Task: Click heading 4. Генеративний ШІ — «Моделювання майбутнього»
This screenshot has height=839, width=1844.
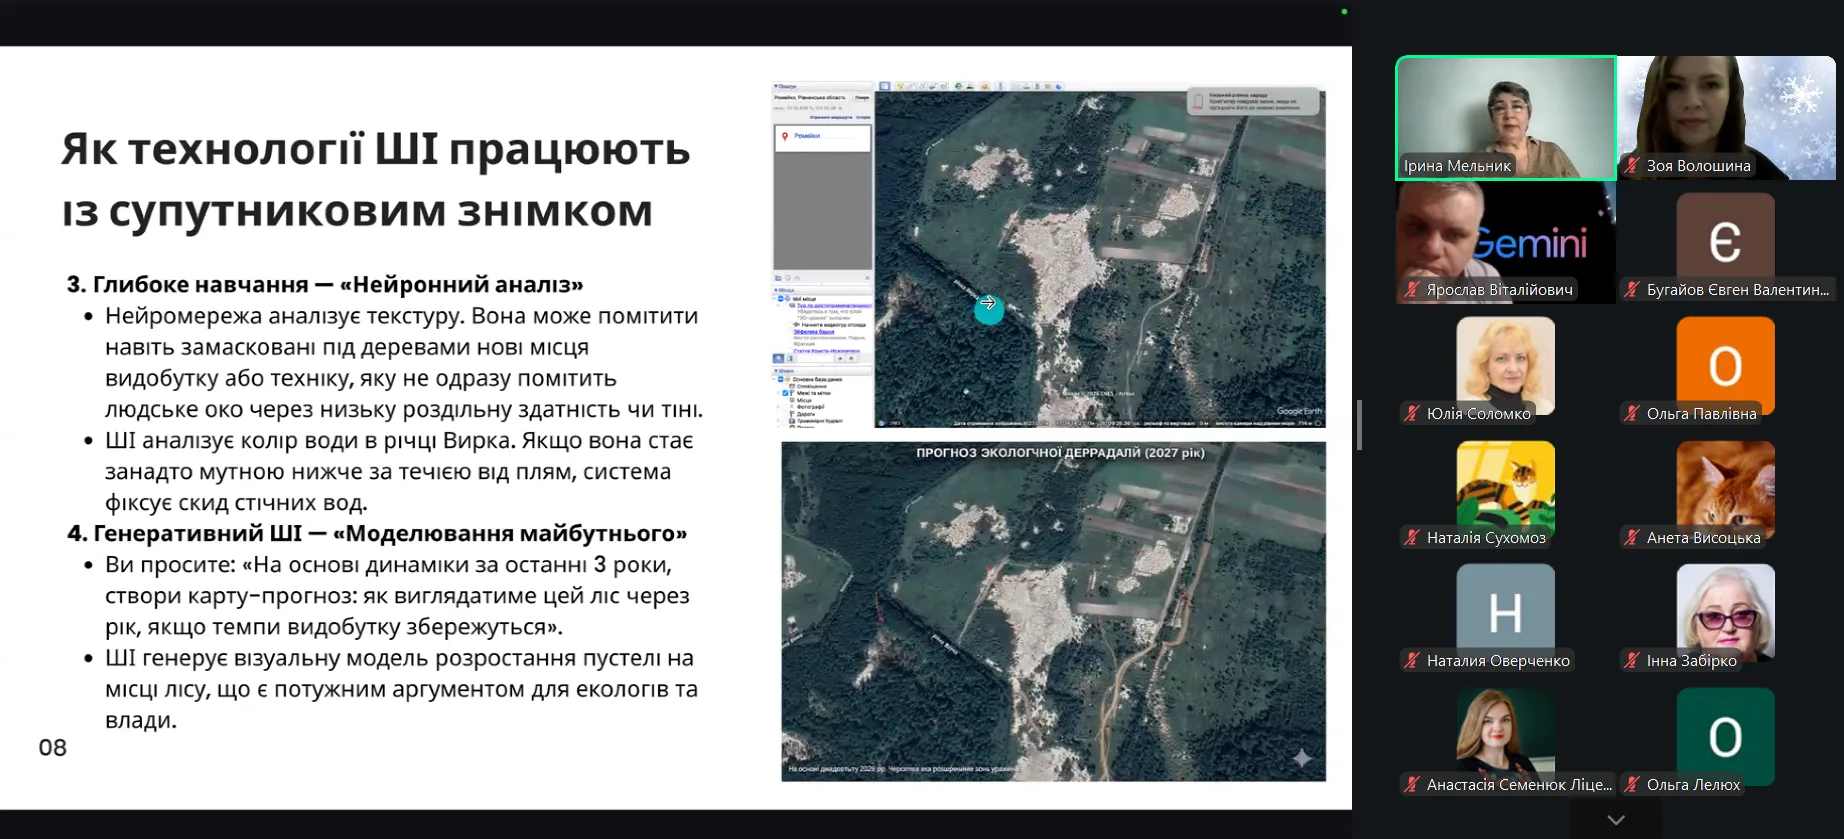Action: 377,533
